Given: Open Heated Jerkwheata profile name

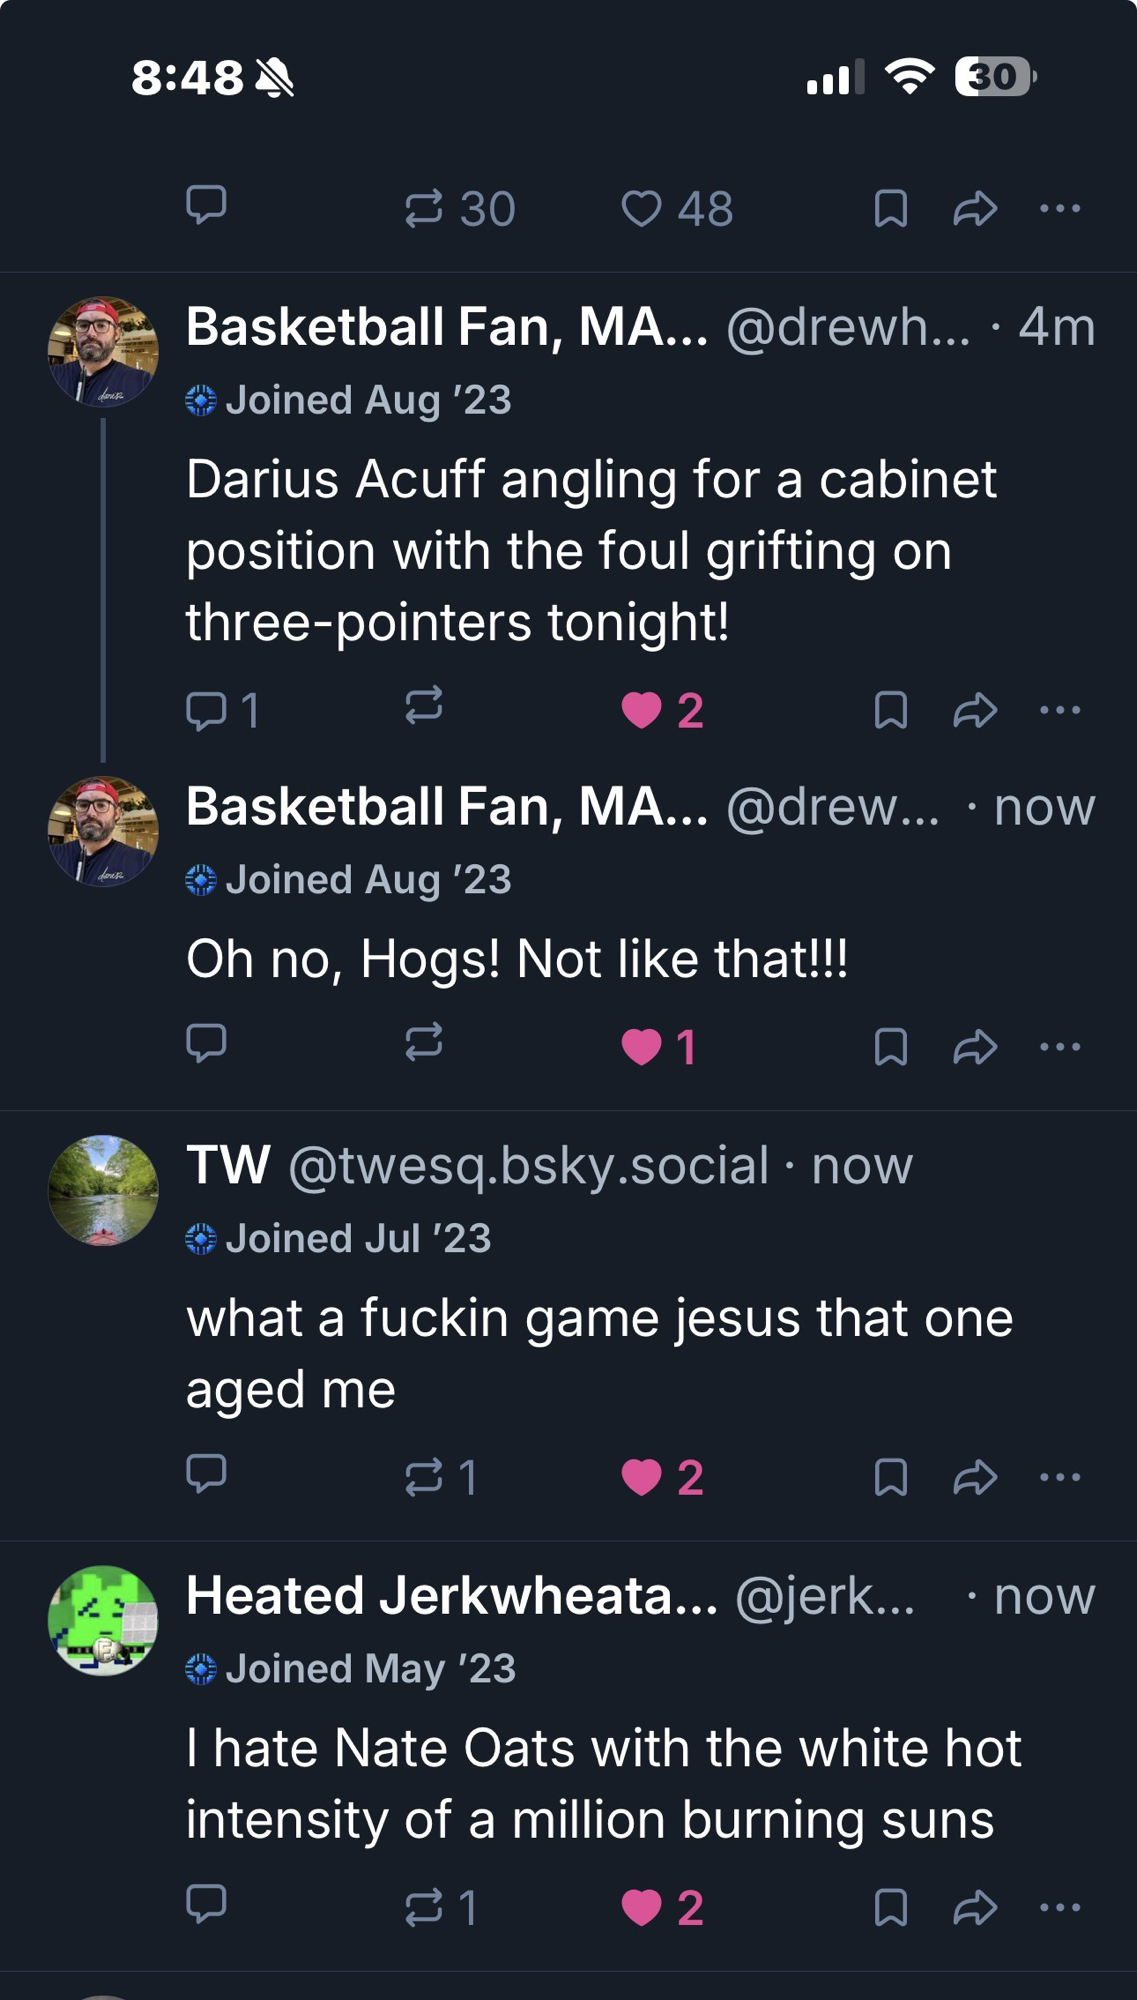Looking at the screenshot, I should 451,1596.
